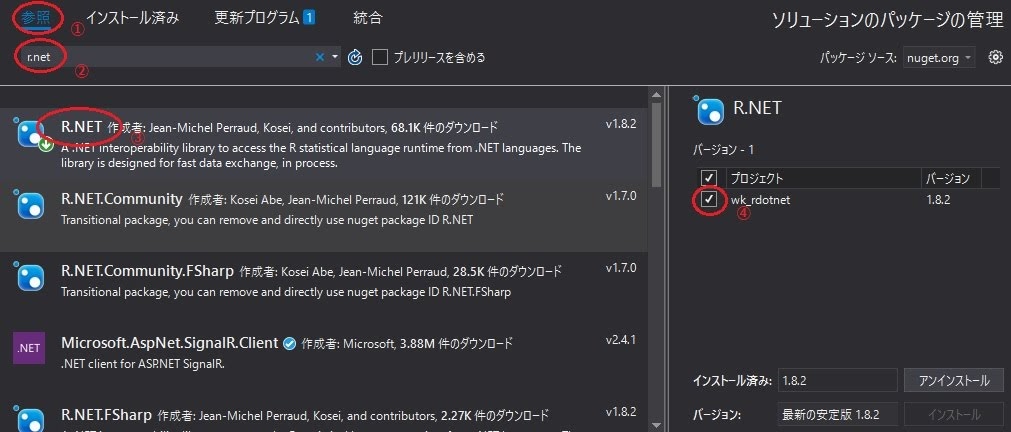The height and width of the screenshot is (432, 1011).
Task: Click the r.net search input field
Action: tap(168, 57)
